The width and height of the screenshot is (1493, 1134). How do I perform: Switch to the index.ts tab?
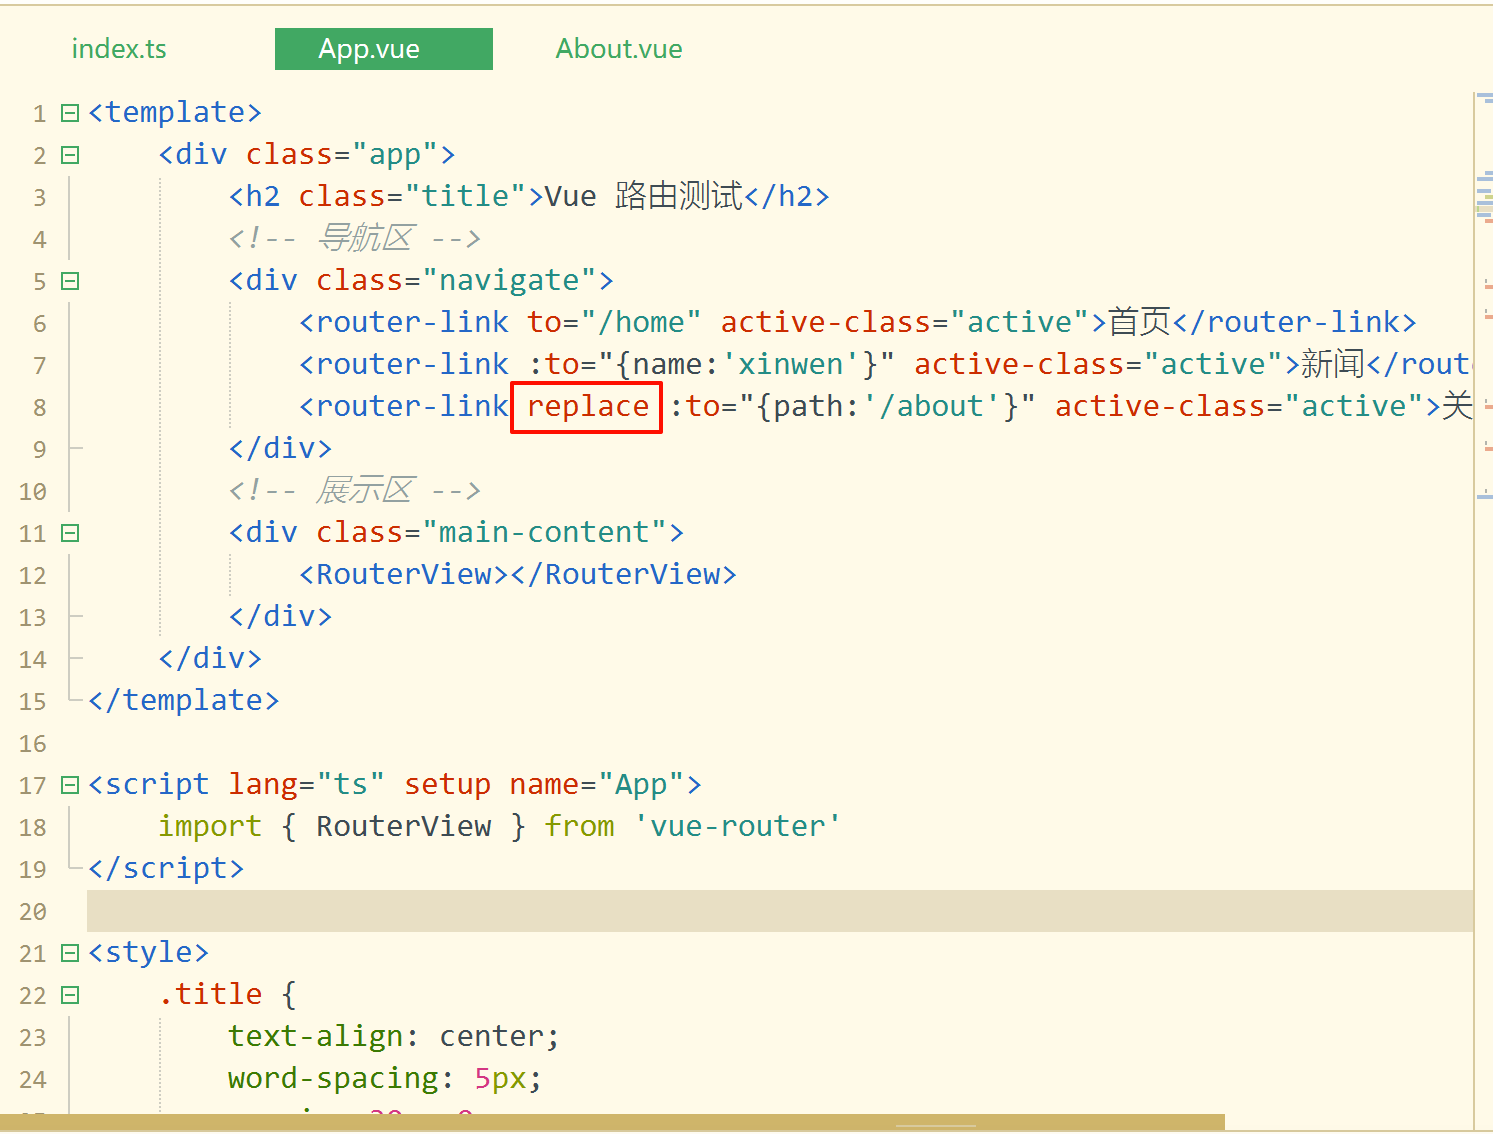click(x=119, y=49)
